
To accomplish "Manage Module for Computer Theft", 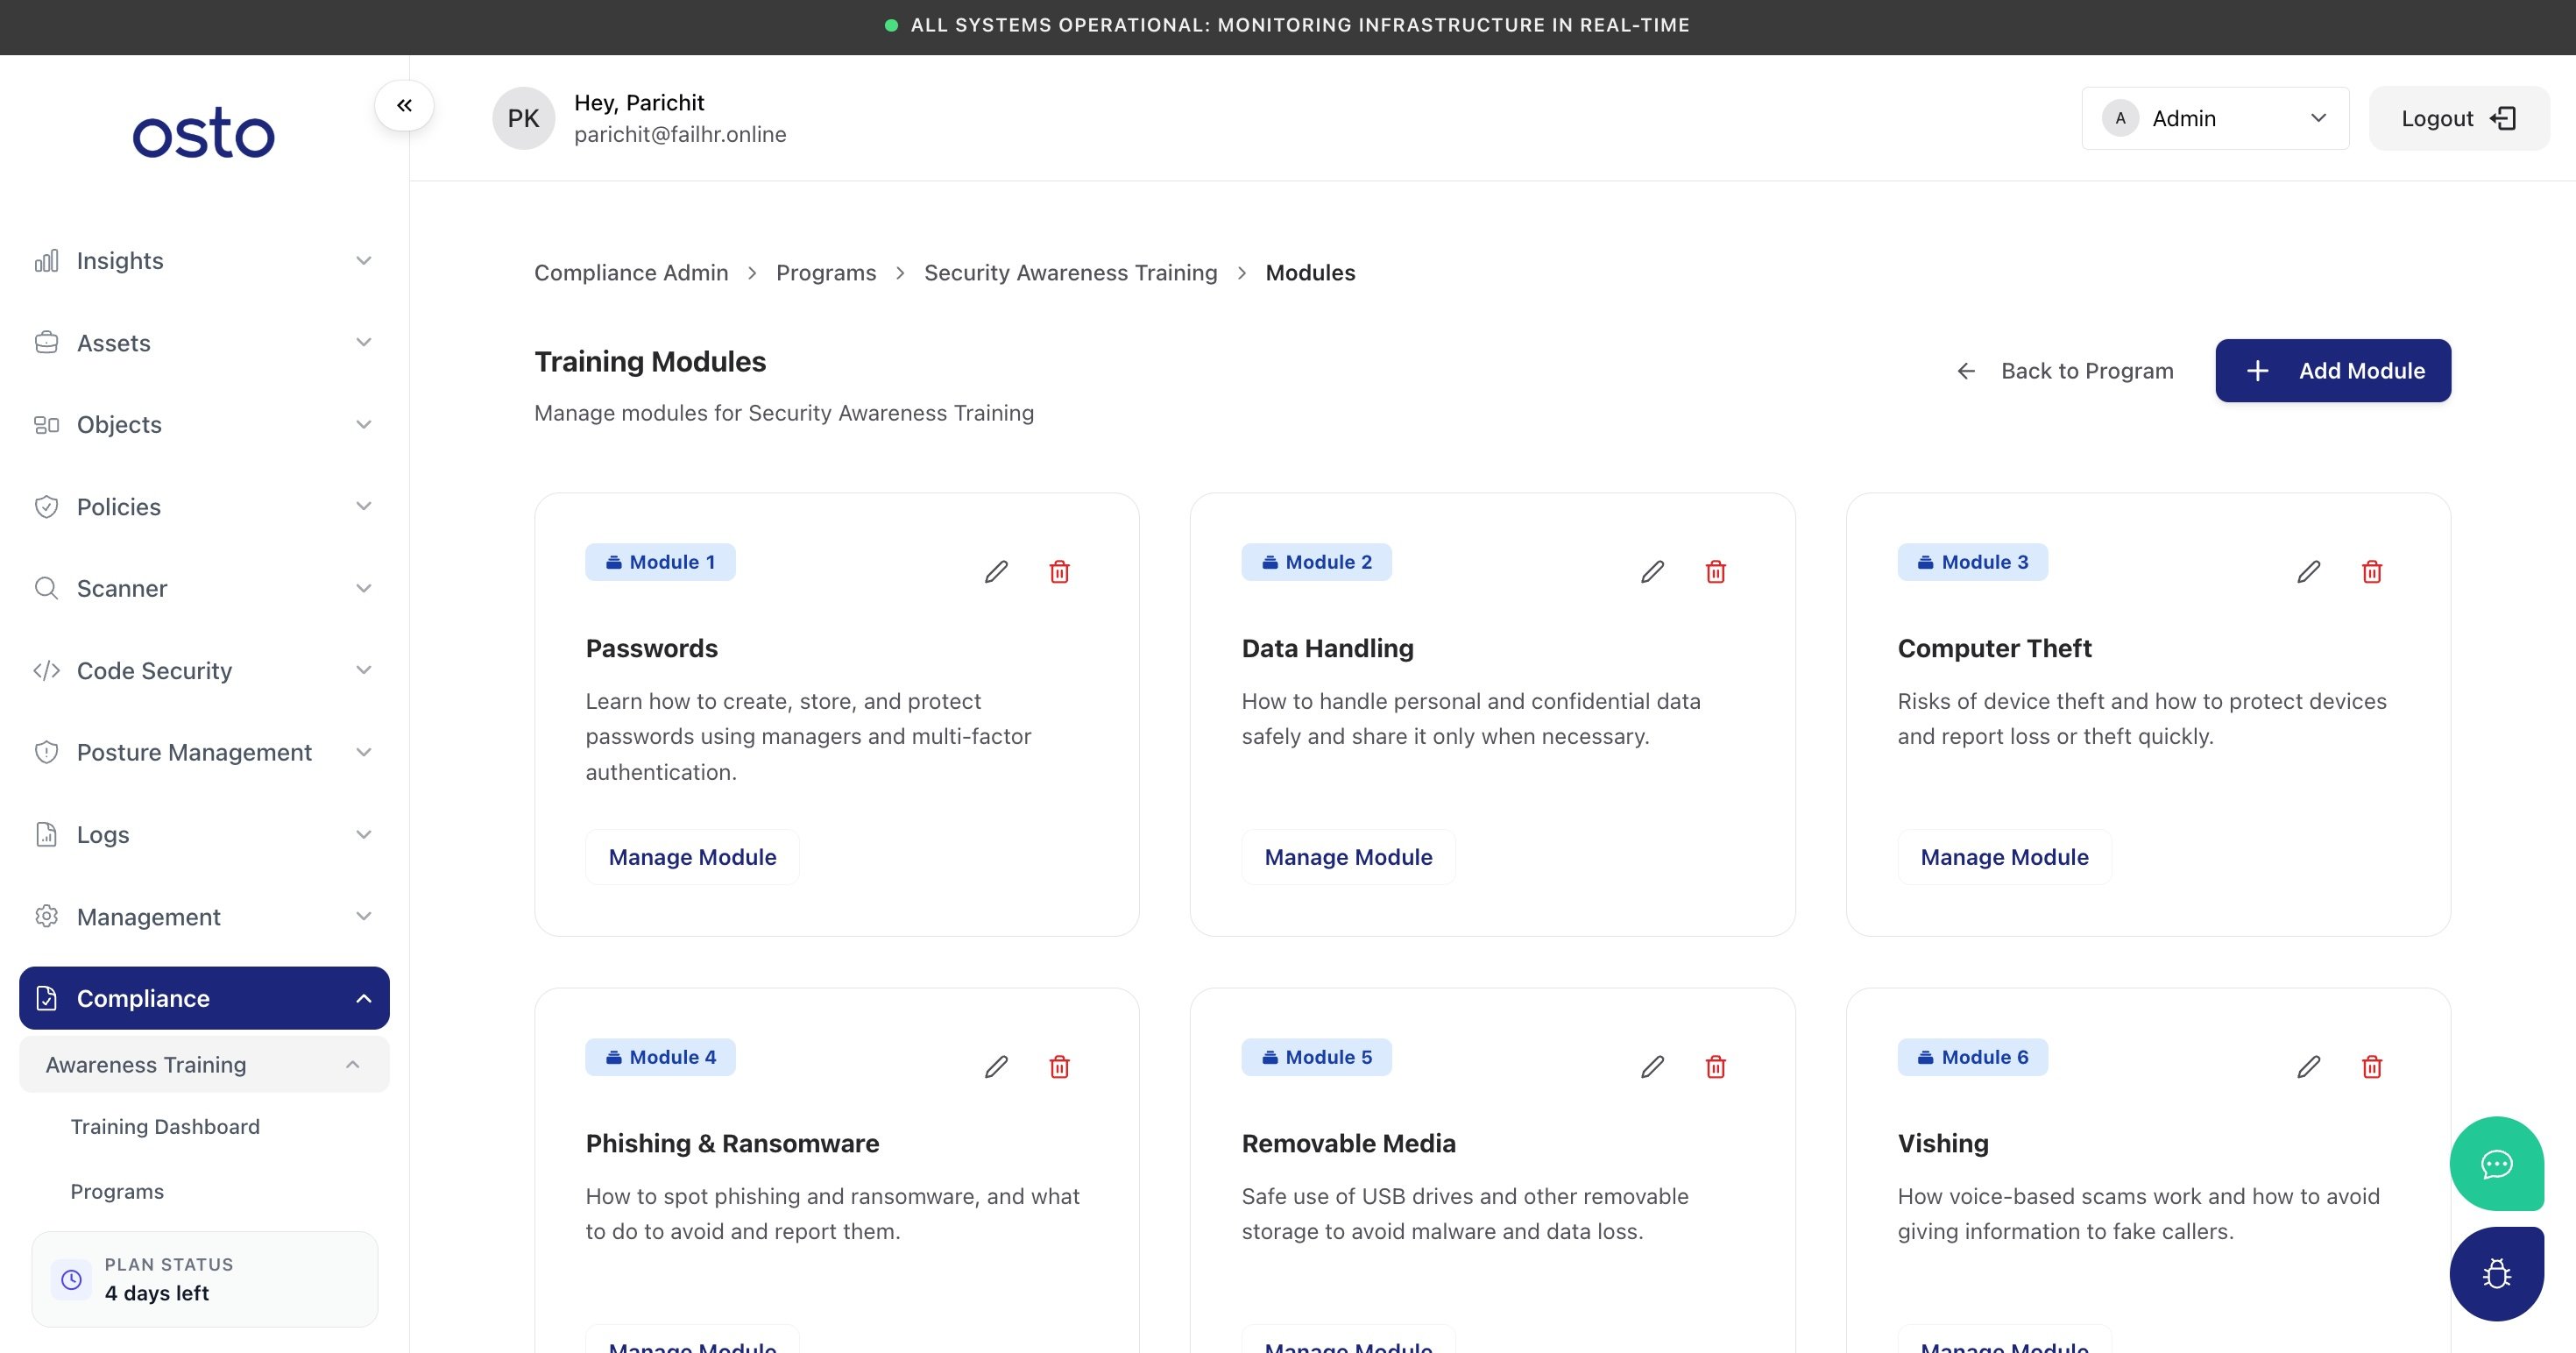I will coord(2004,857).
